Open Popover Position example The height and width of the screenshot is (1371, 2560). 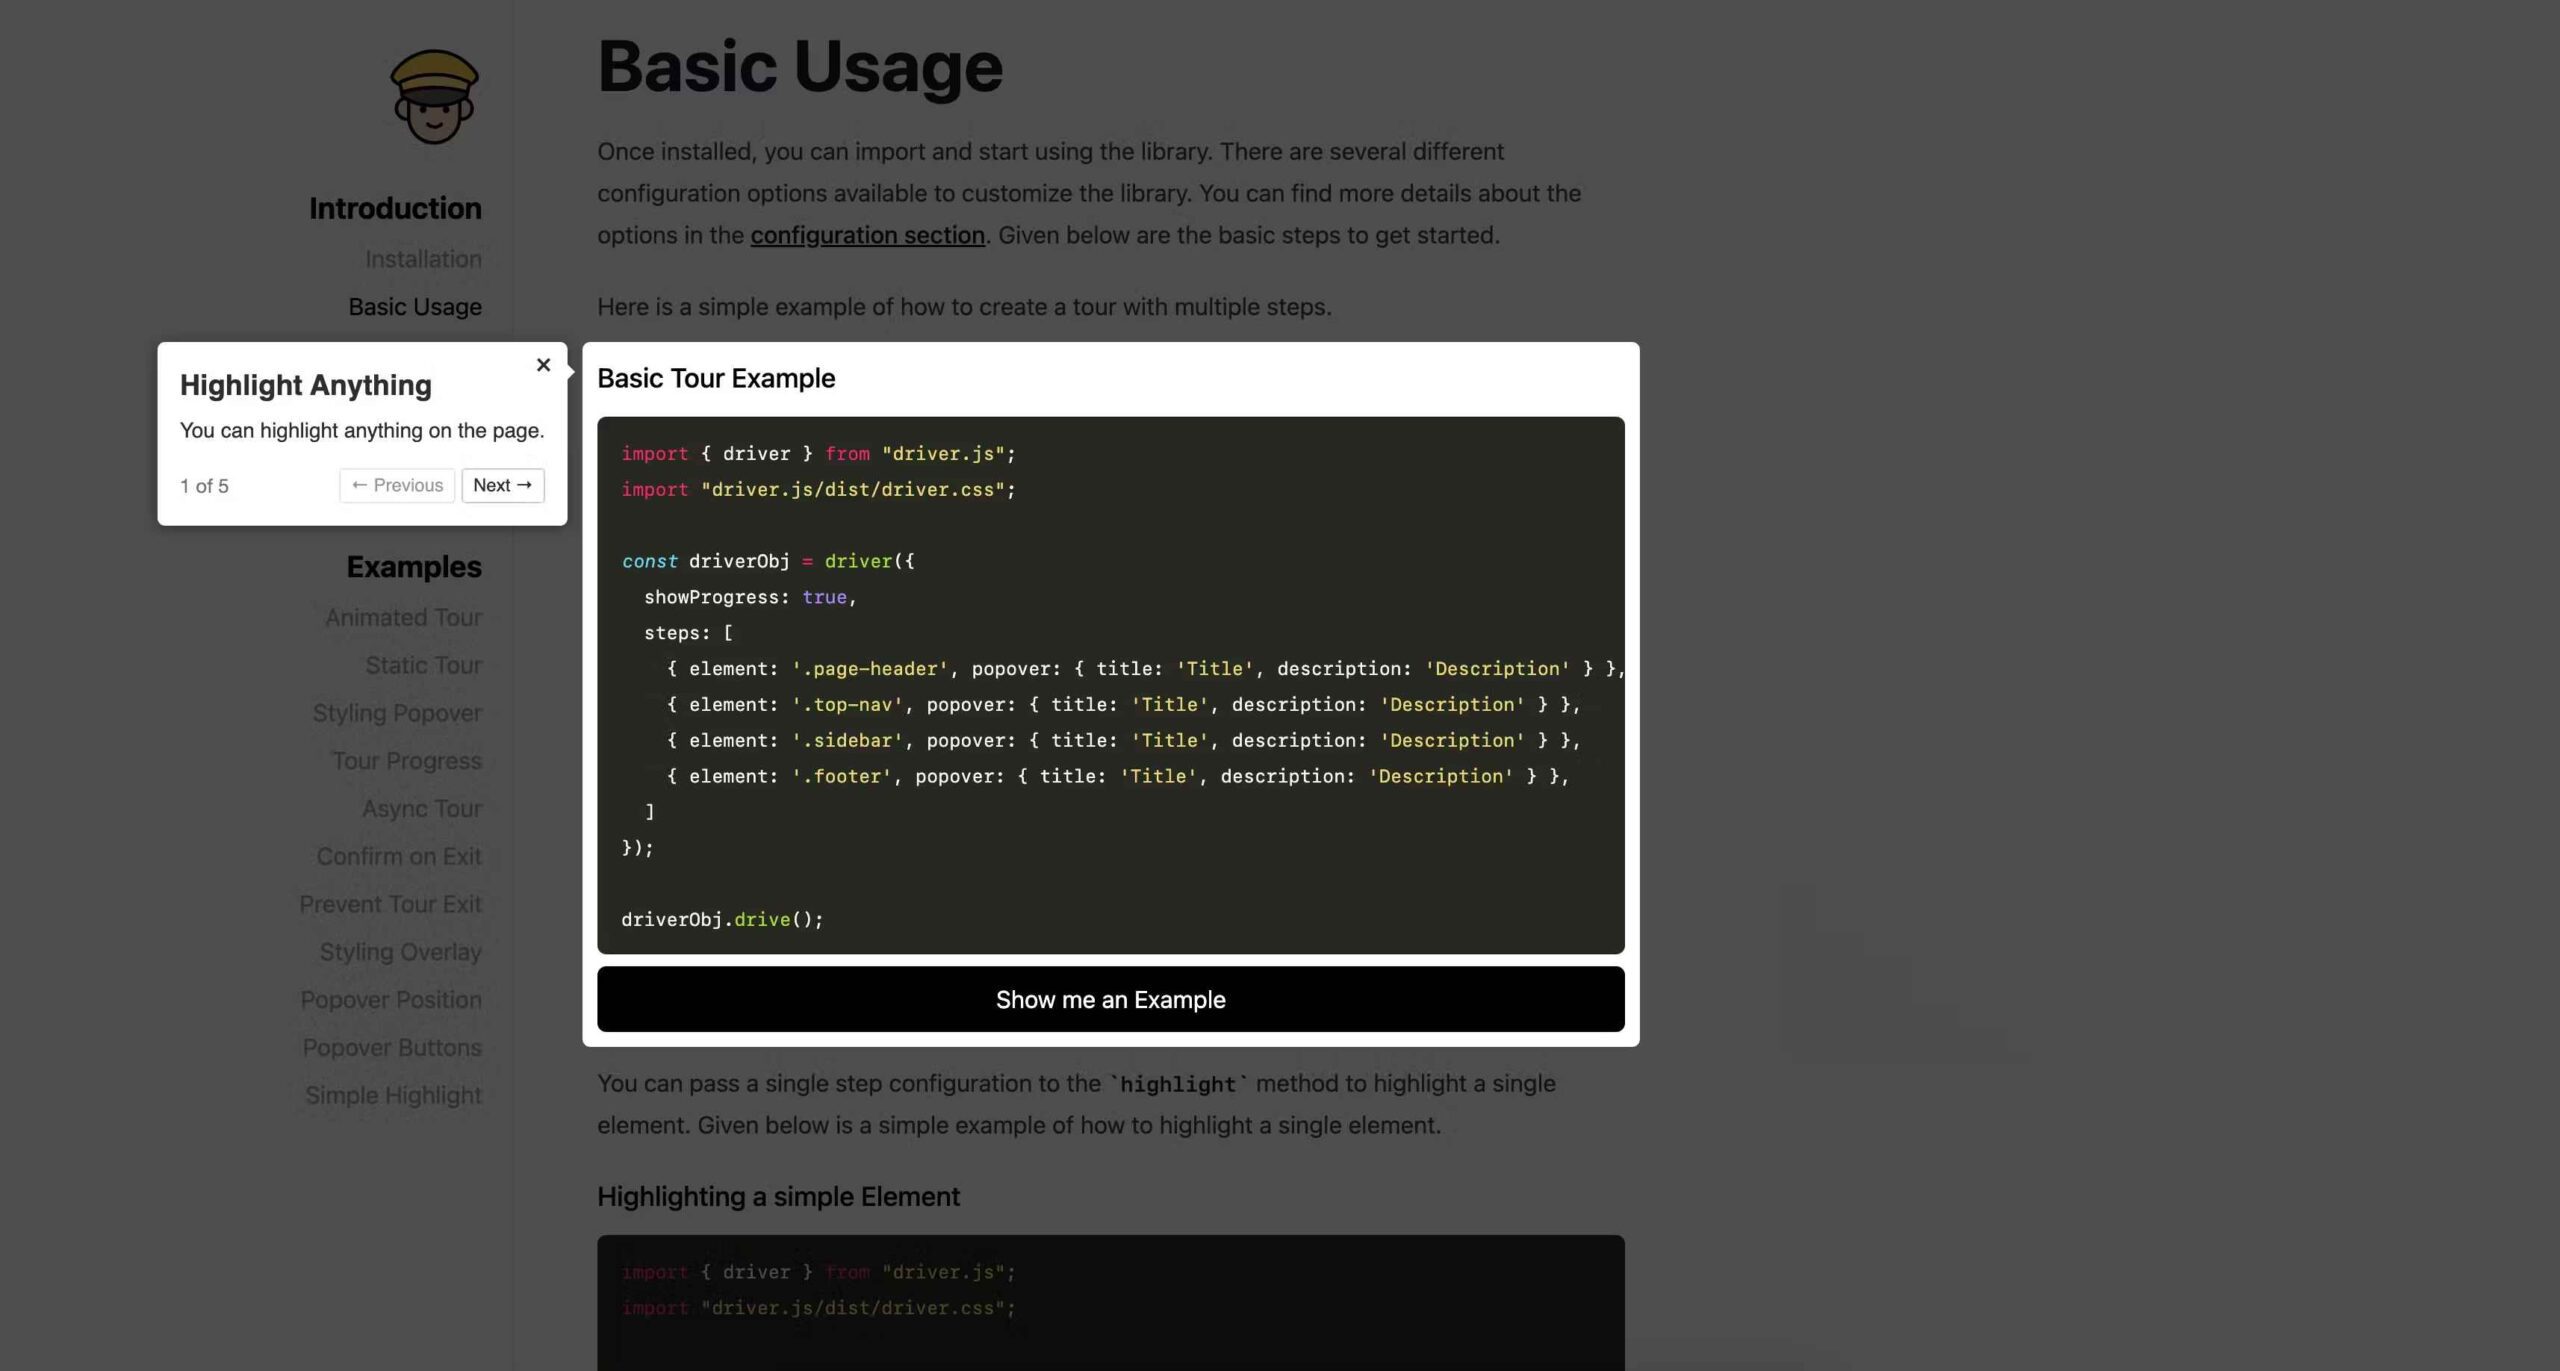[x=391, y=1000]
